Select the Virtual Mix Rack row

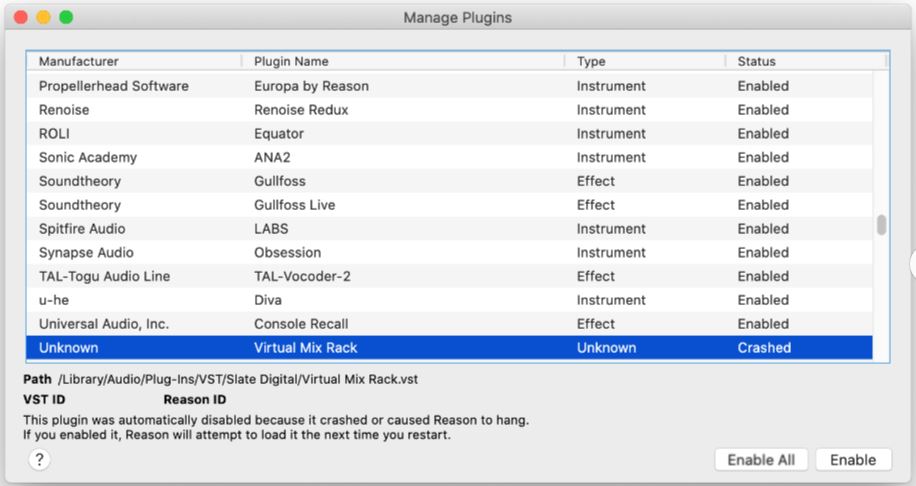point(449,348)
